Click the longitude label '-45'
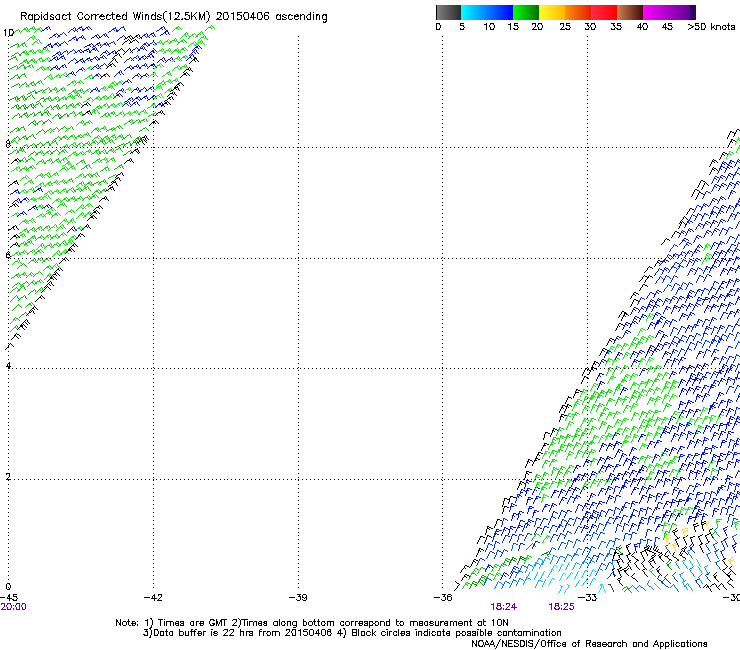This screenshot has height=650, width=740. (x=8, y=598)
